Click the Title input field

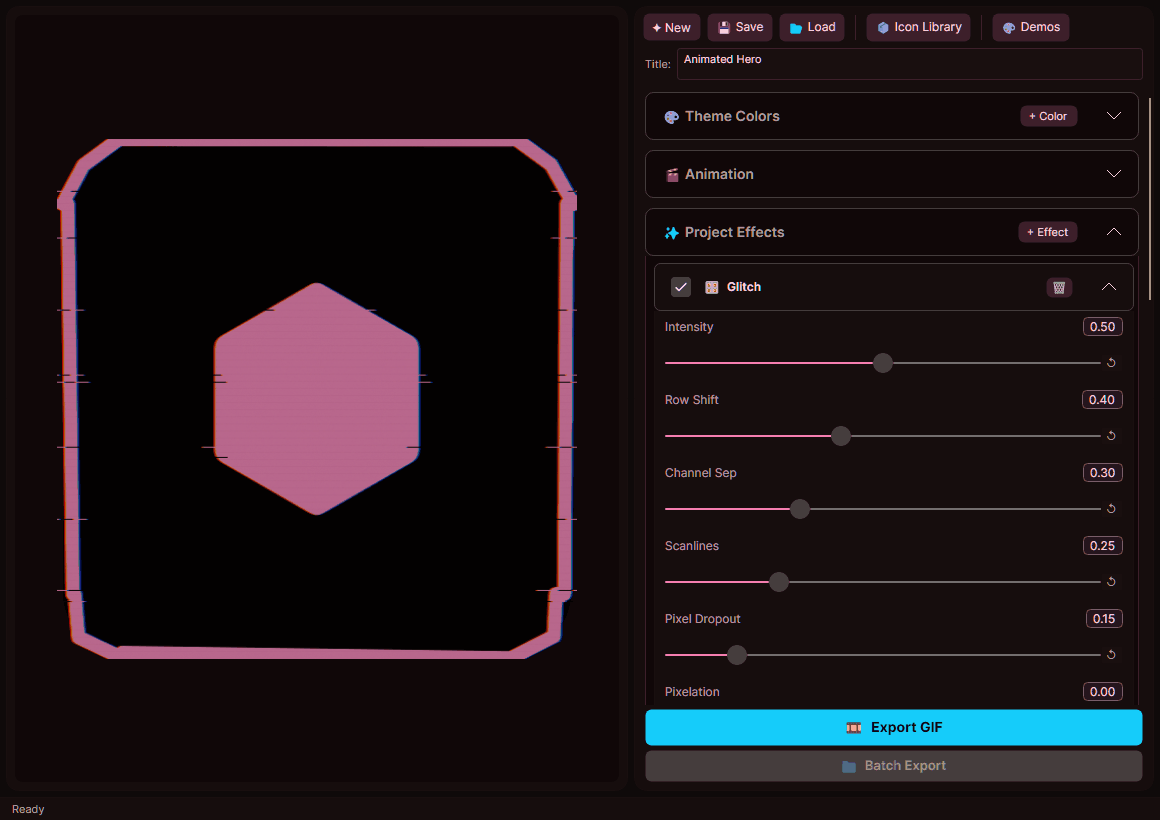(x=908, y=64)
